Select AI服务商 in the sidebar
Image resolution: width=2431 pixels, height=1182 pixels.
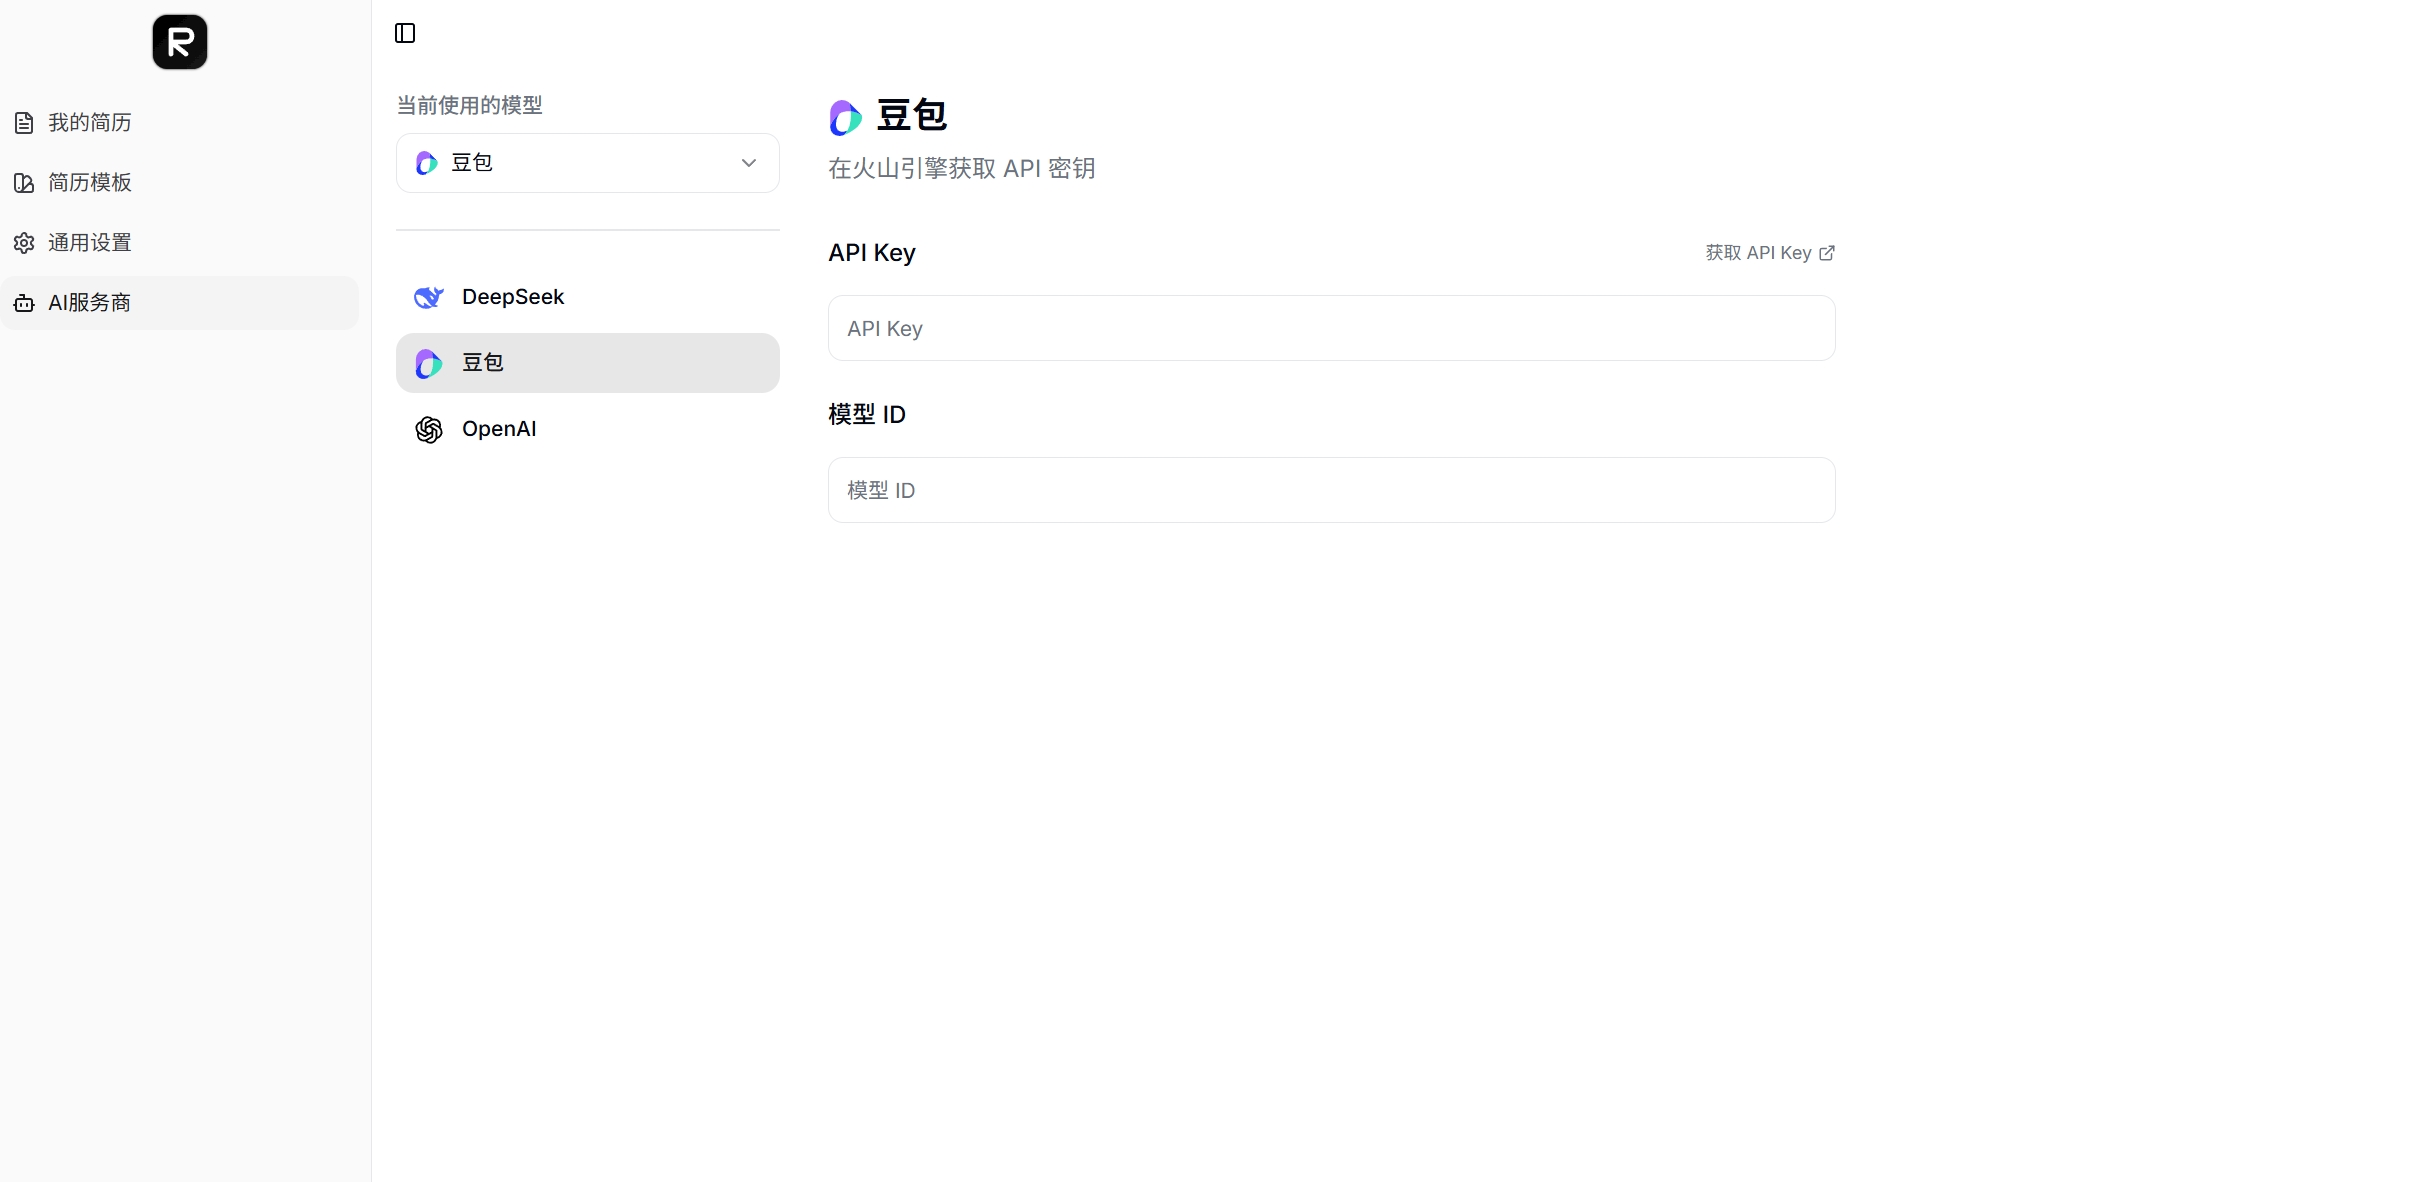click(180, 303)
